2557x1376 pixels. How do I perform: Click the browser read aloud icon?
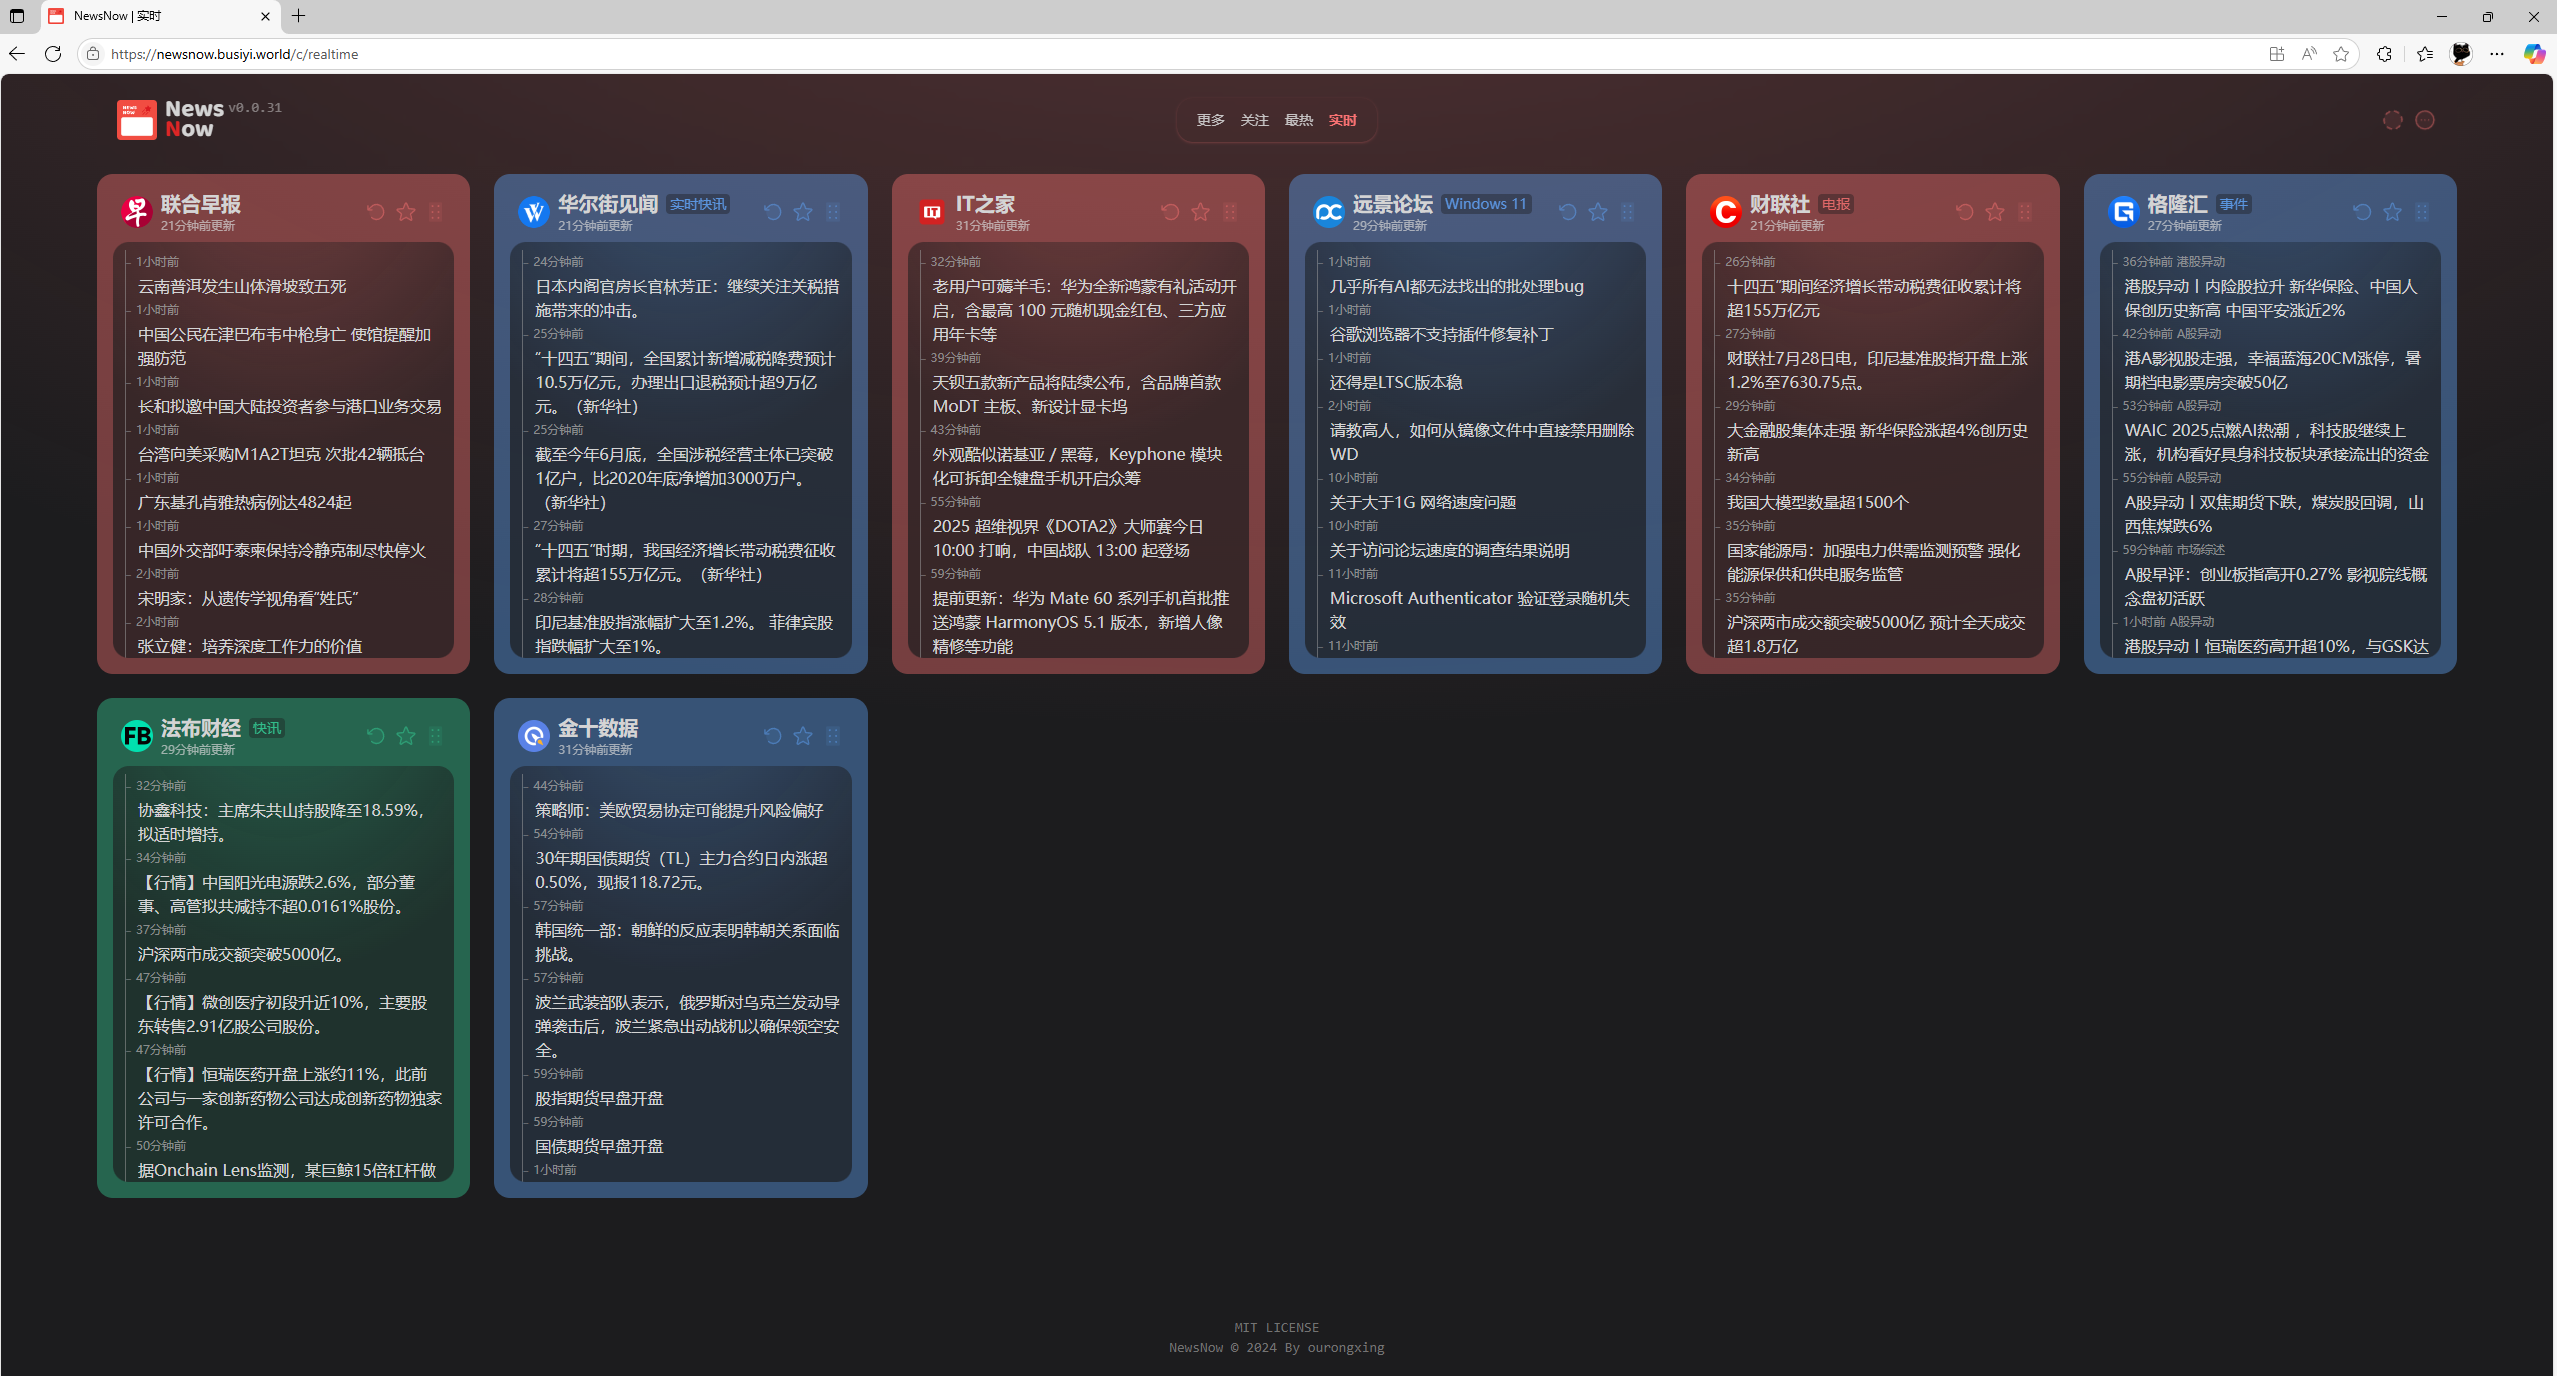tap(2309, 54)
